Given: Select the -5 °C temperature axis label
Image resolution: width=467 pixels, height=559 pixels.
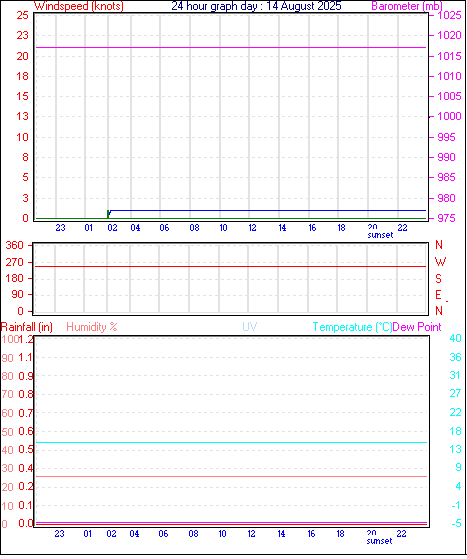Looking at the screenshot, I should coord(457,523).
